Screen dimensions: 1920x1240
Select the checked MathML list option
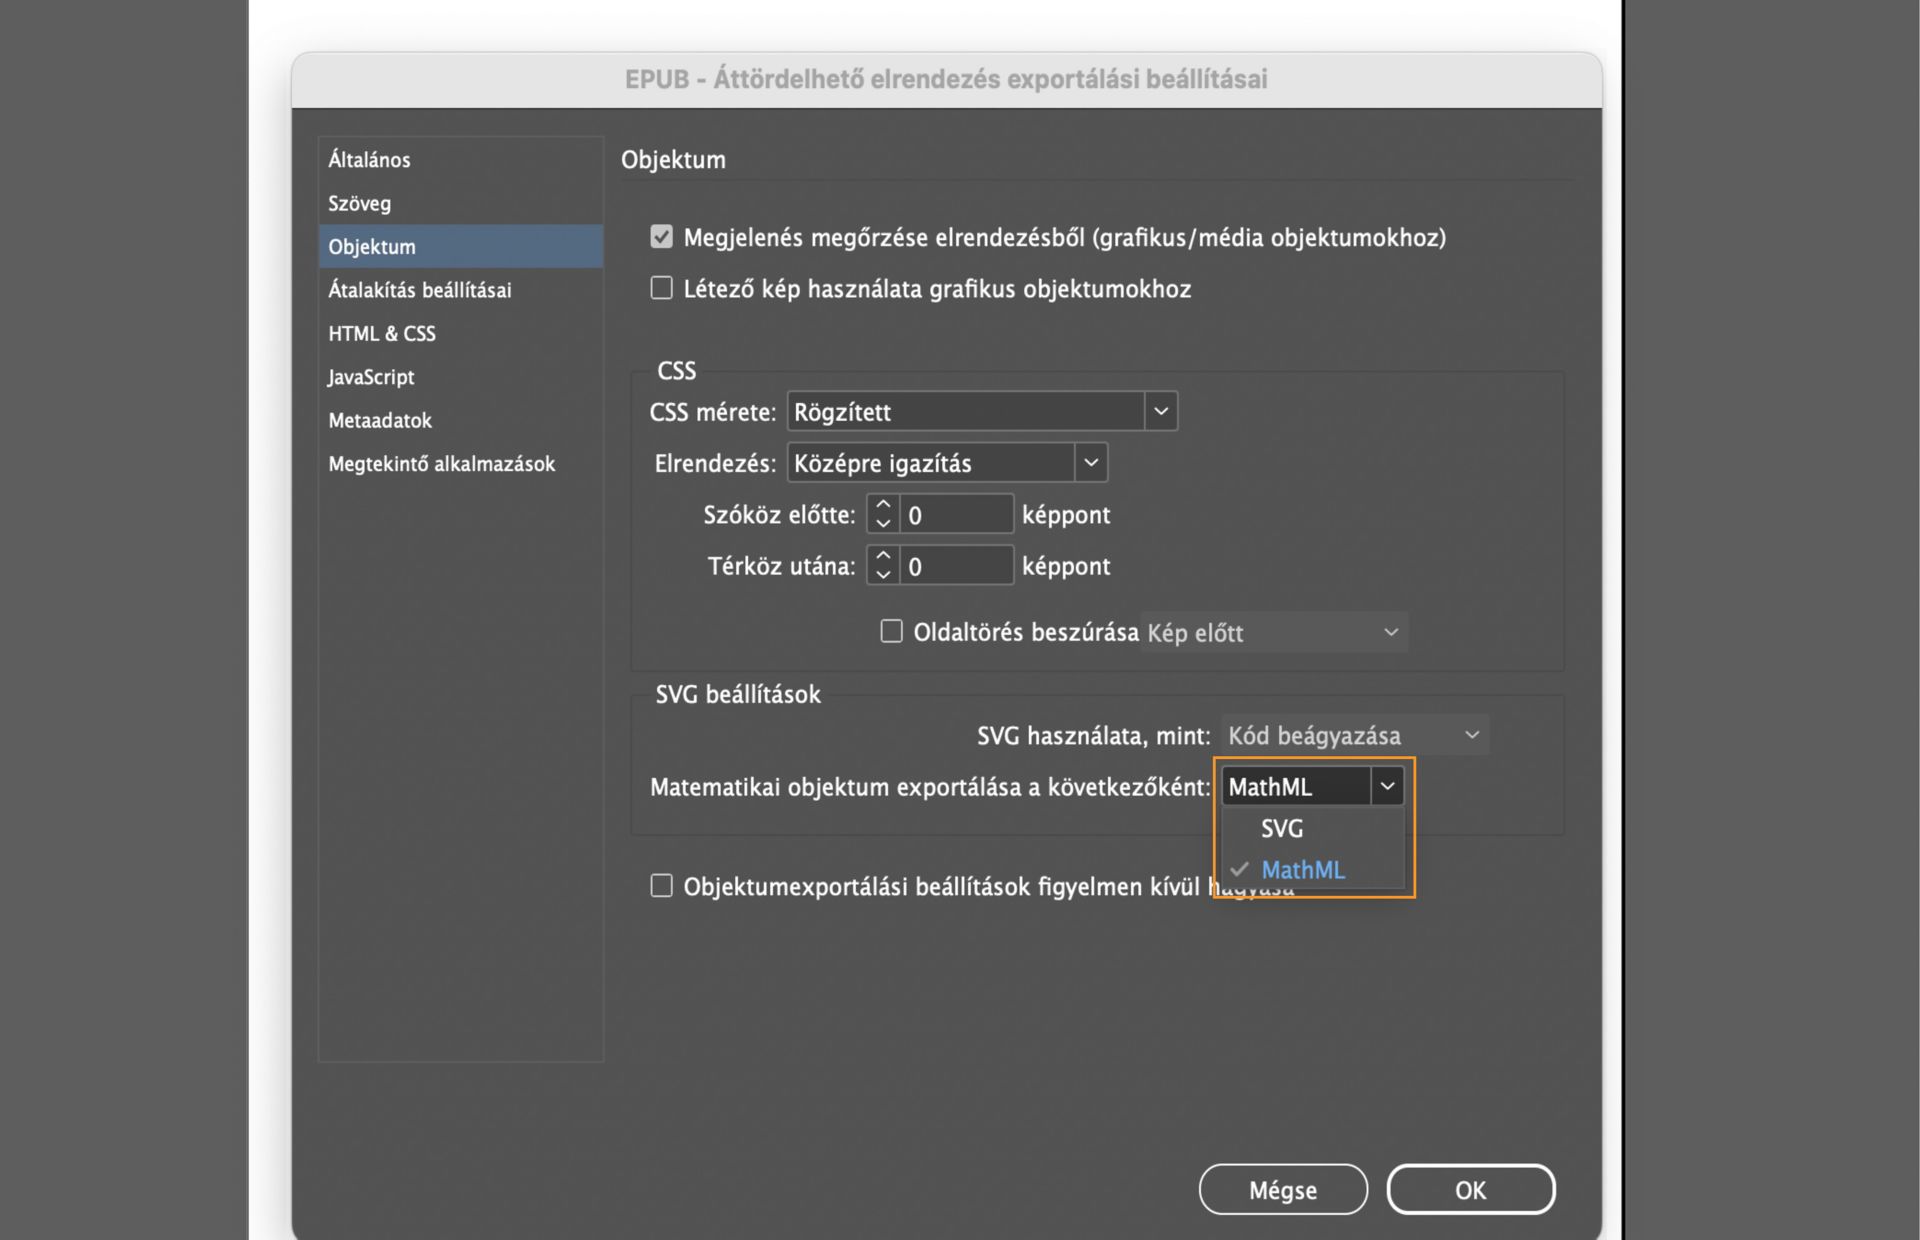pyautogui.click(x=1302, y=870)
